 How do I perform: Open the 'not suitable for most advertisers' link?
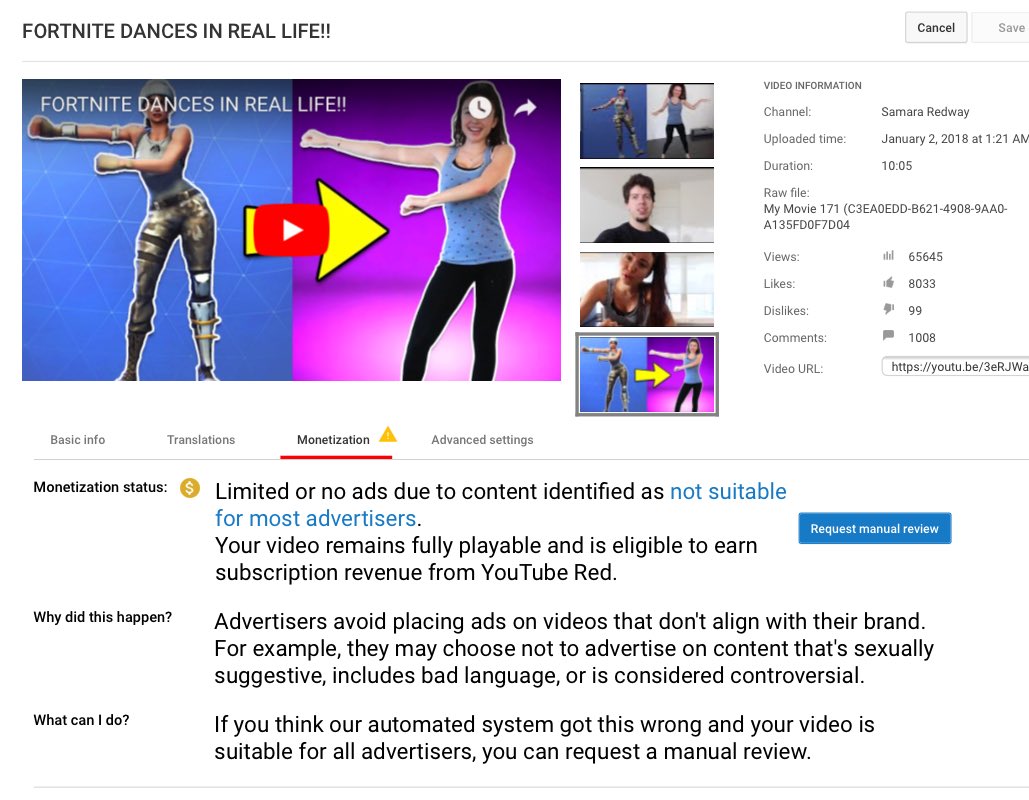click(x=501, y=505)
